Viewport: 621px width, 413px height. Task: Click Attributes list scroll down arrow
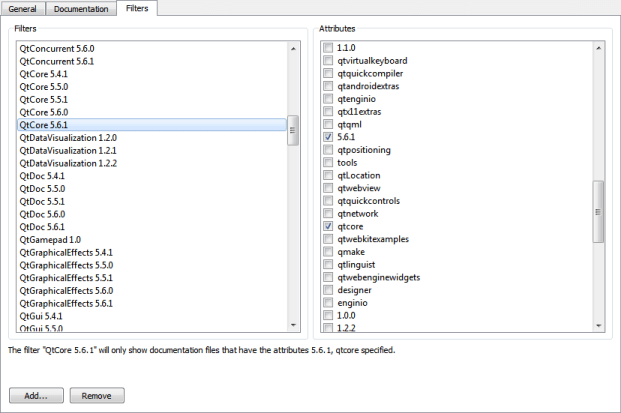pyautogui.click(x=598, y=325)
